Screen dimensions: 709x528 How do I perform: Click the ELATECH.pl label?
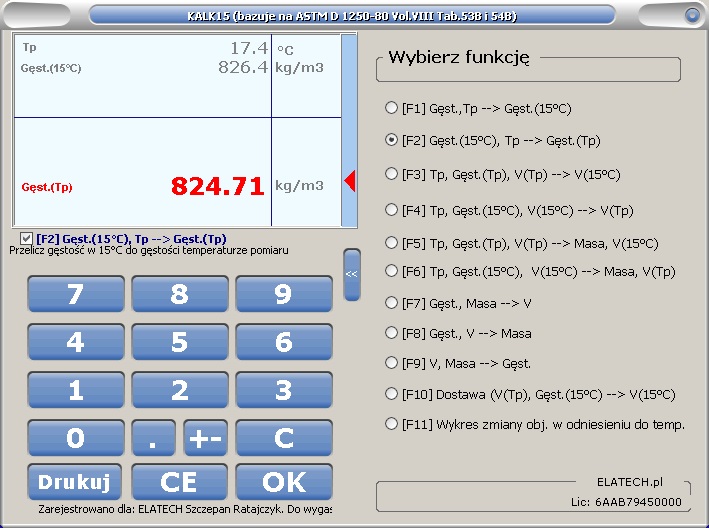pyautogui.click(x=630, y=482)
